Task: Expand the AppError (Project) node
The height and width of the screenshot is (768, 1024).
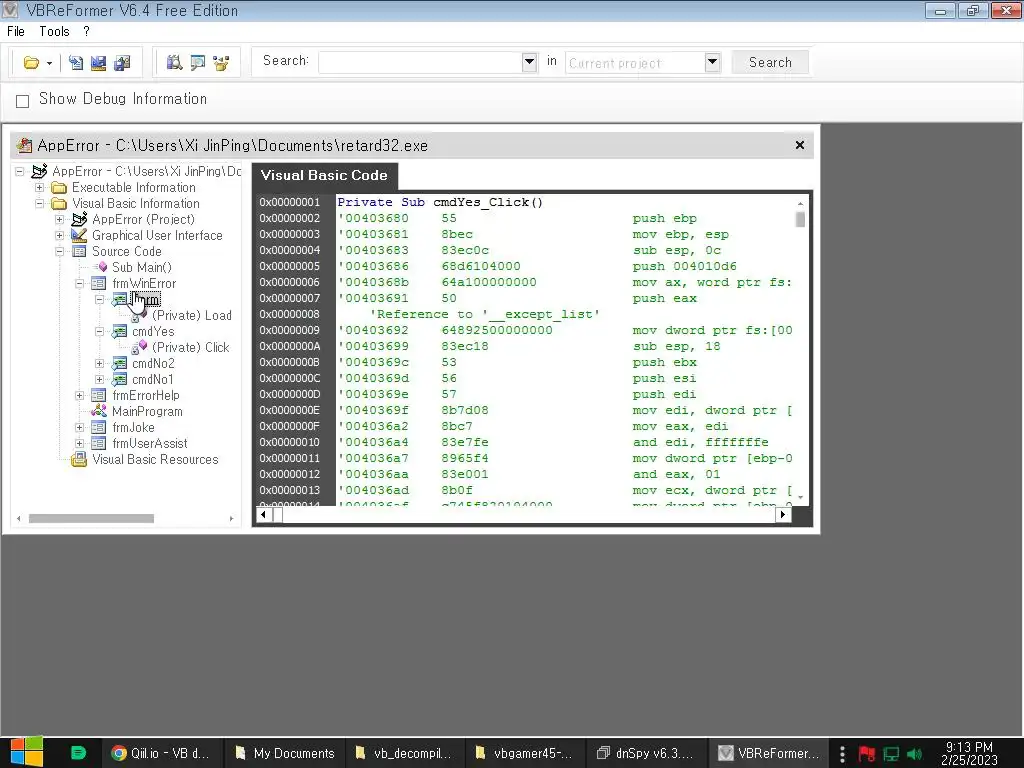Action: 59,219
